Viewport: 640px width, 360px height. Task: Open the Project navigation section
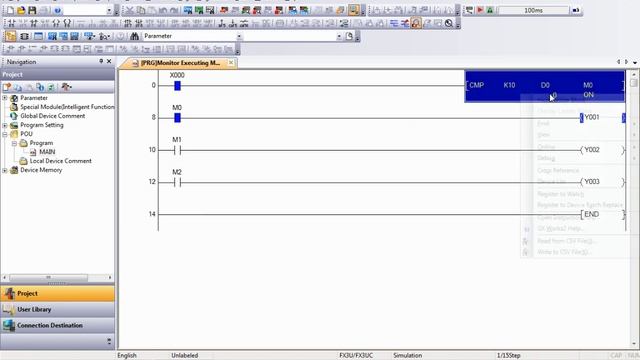(58, 293)
